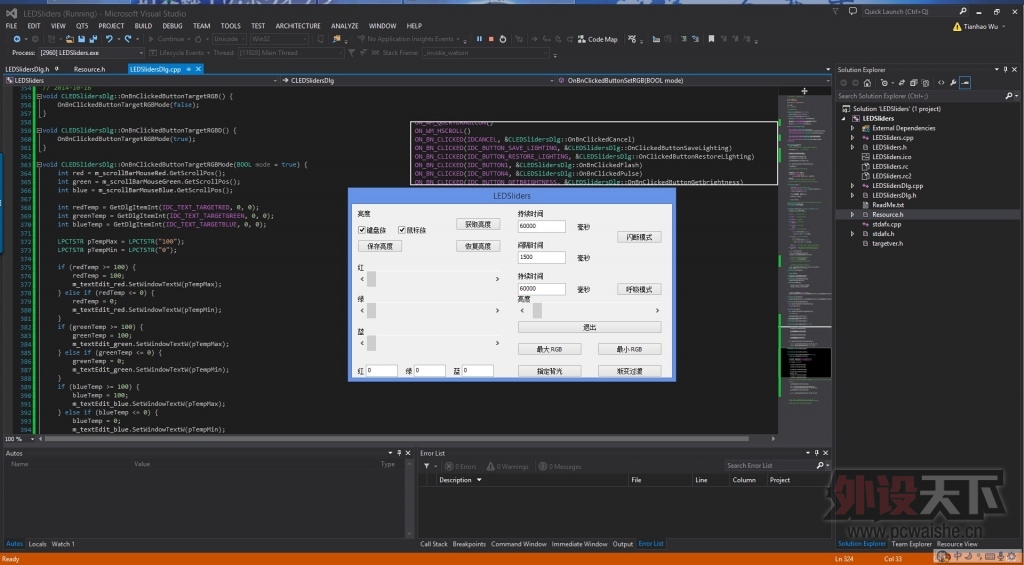Click View Code icon in Solution Explorer
Image resolution: width=1024 pixels, height=565 pixels.
941,83
